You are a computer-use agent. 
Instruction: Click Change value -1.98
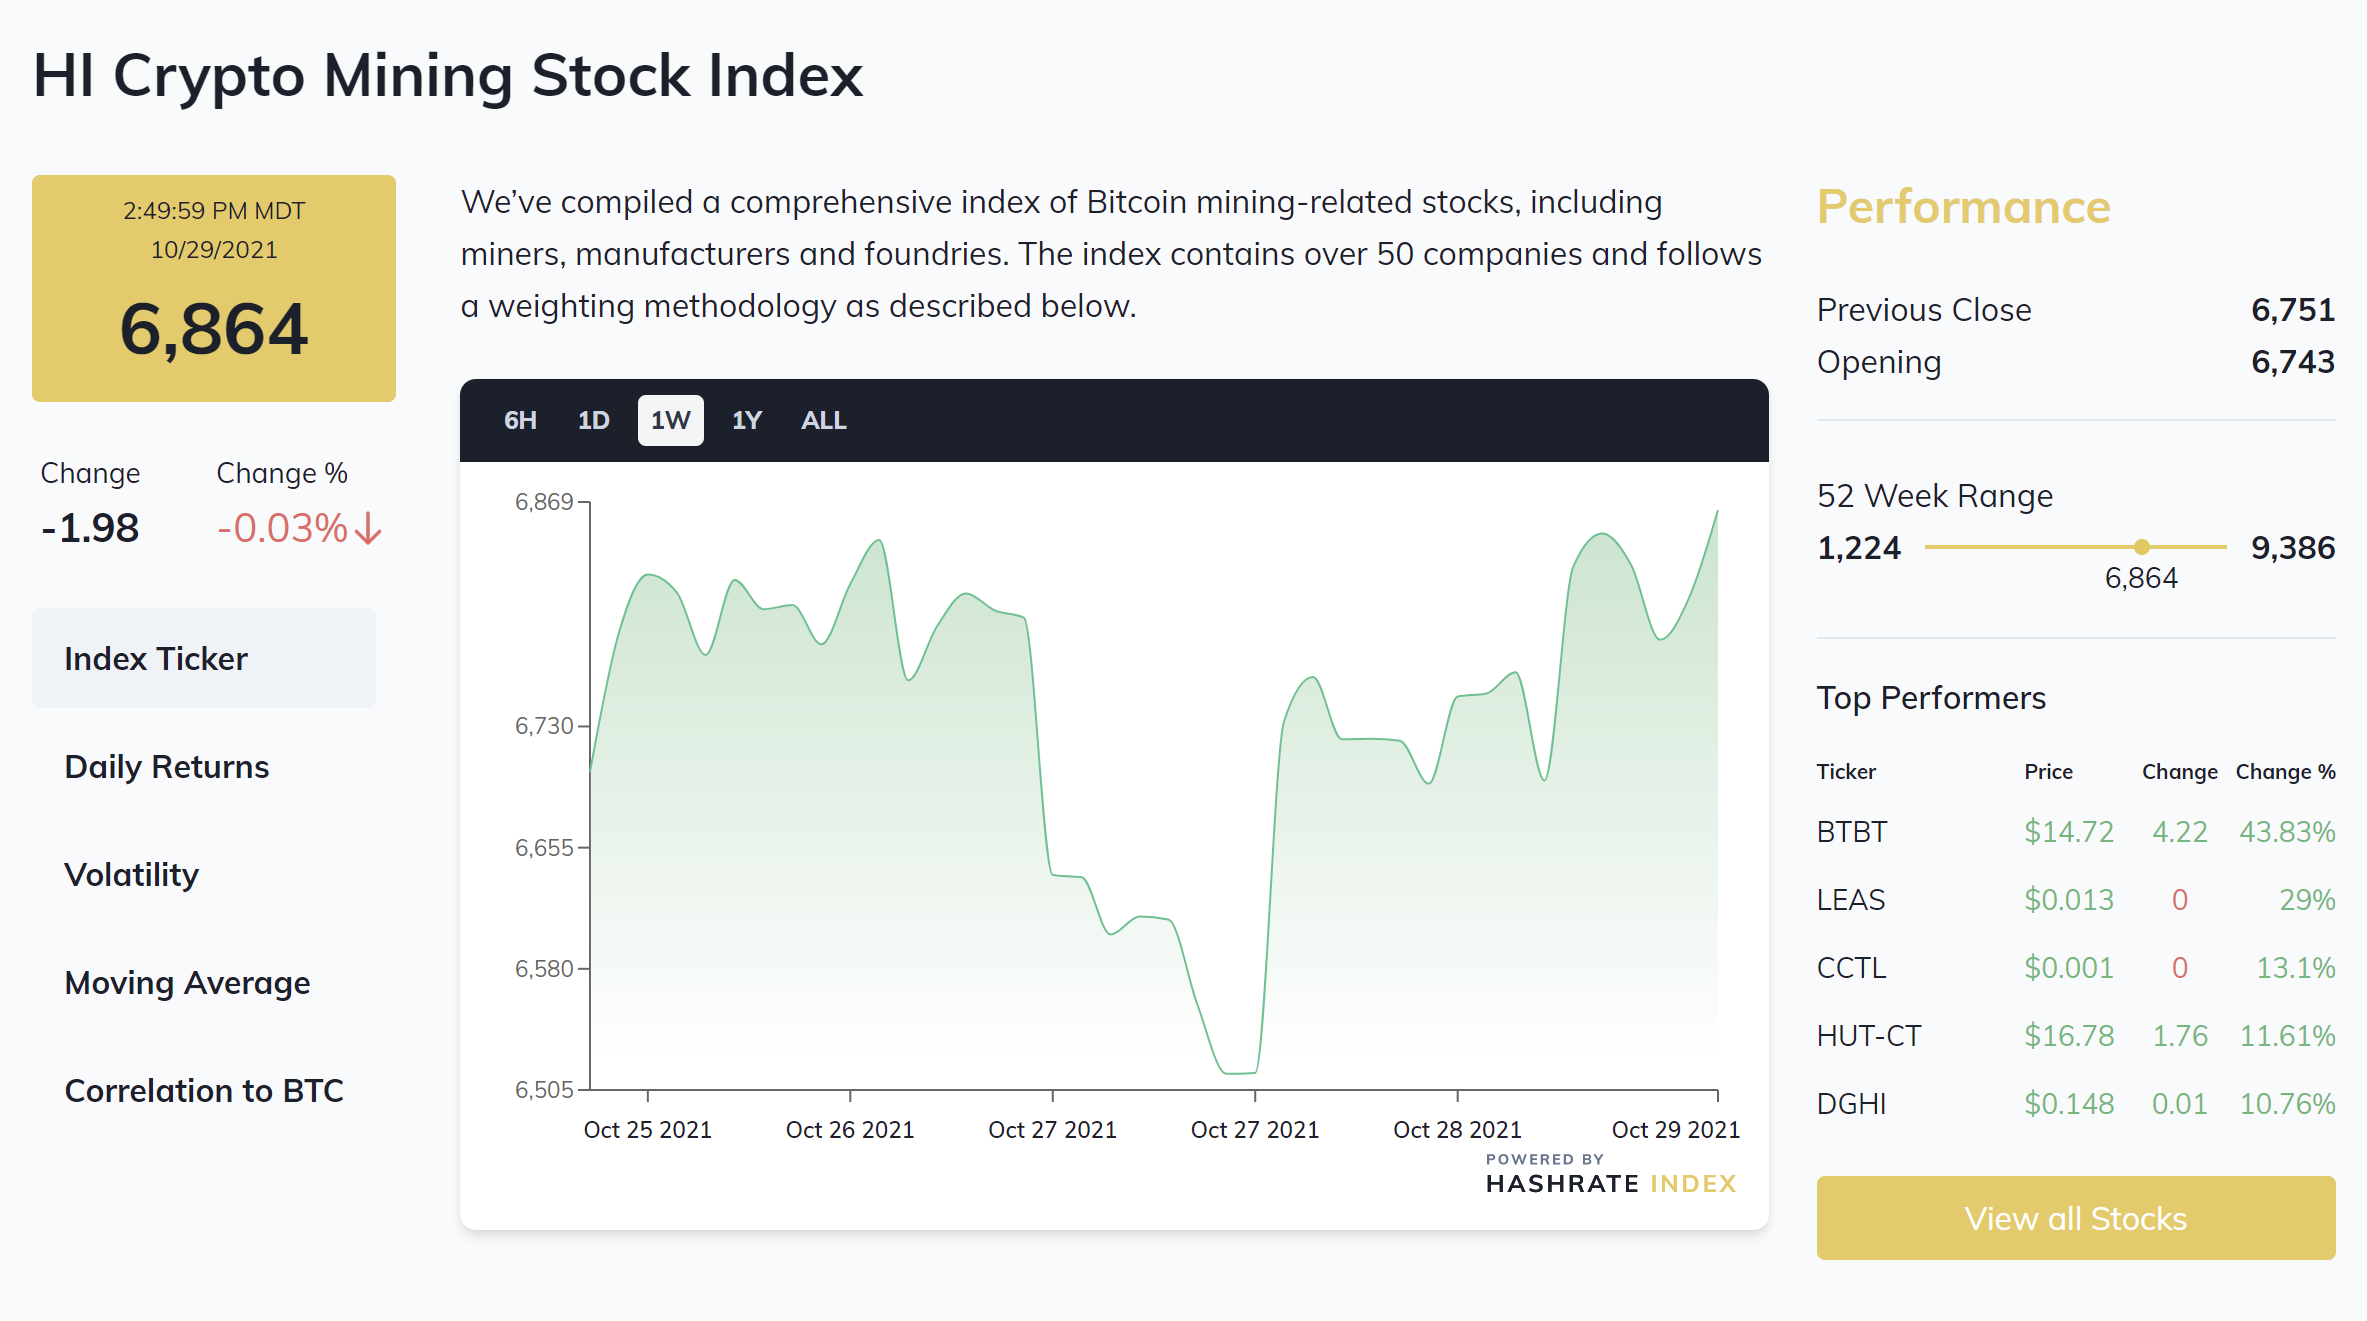(90, 528)
